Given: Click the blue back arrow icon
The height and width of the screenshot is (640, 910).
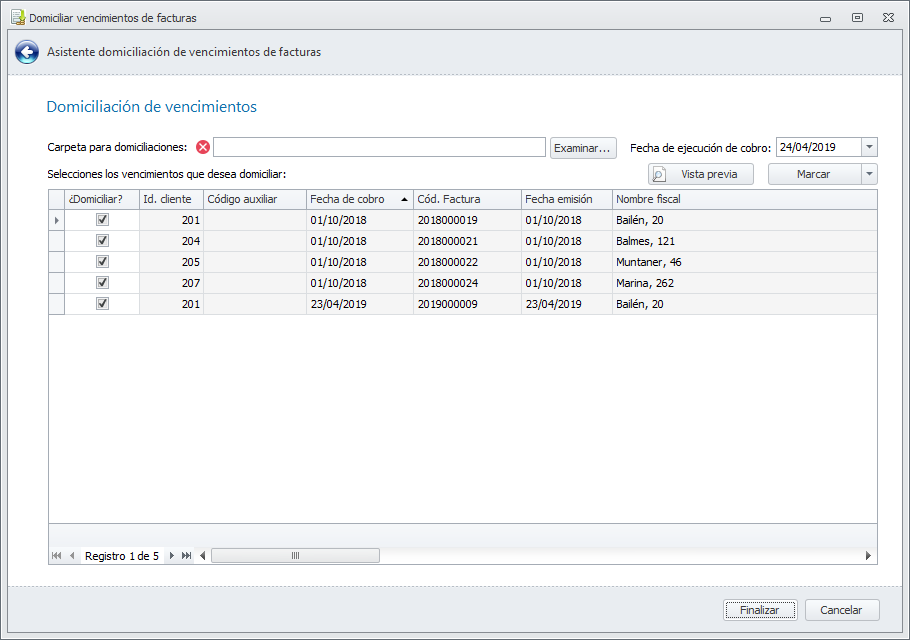Looking at the screenshot, I should (x=27, y=52).
